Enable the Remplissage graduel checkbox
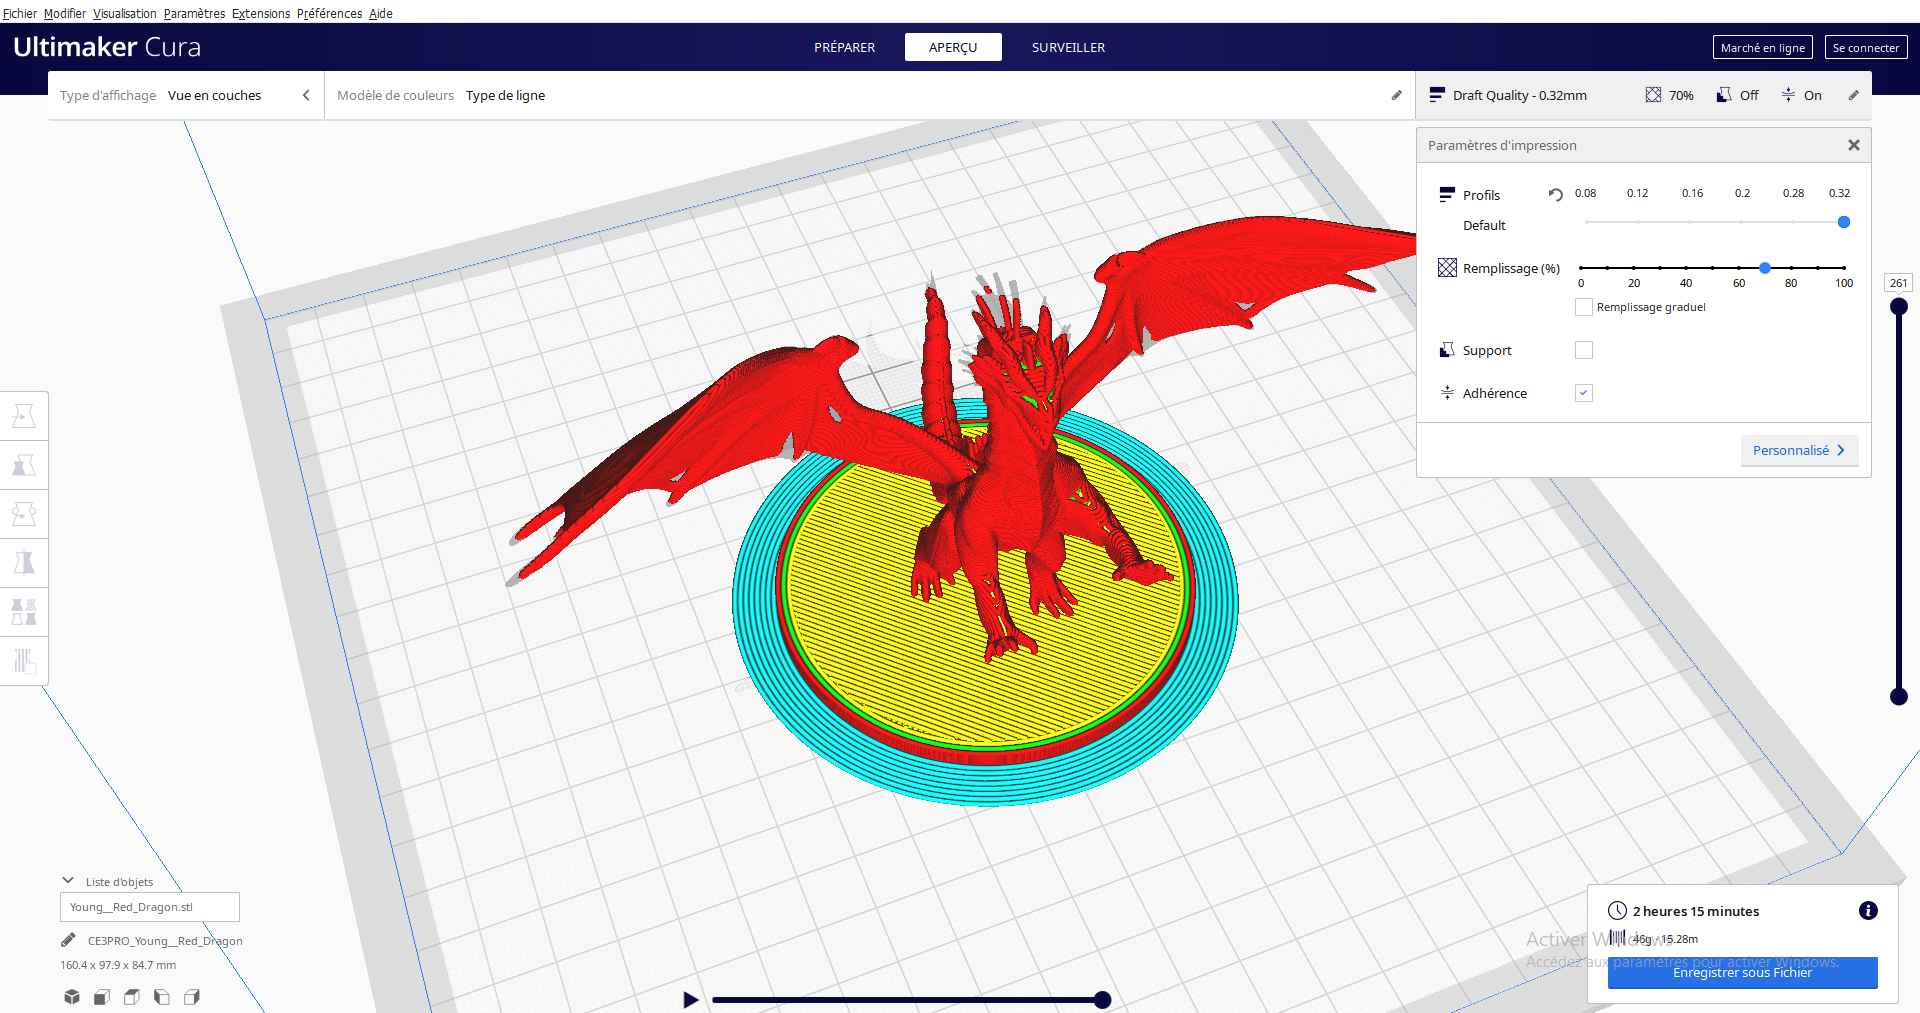The height and width of the screenshot is (1013, 1920). point(1584,307)
